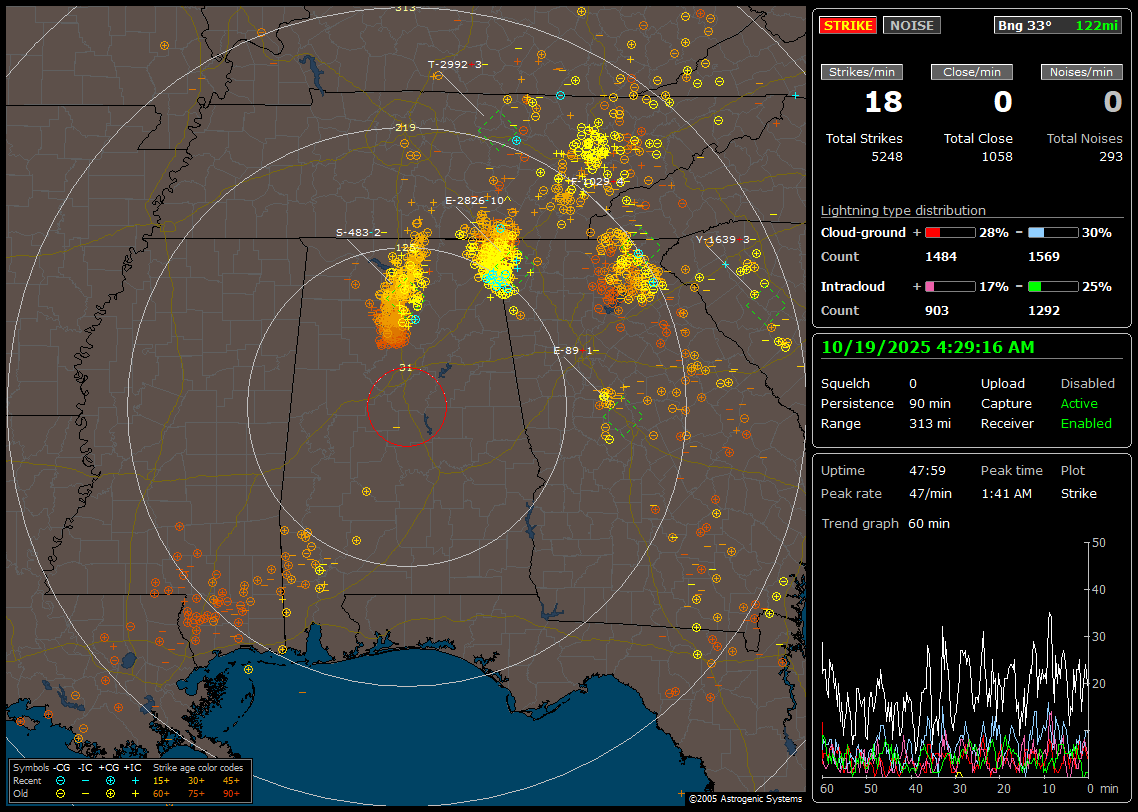Screen dimensions: 1138x812
Task: Toggle the STRIKE indicator
Action: (847, 25)
